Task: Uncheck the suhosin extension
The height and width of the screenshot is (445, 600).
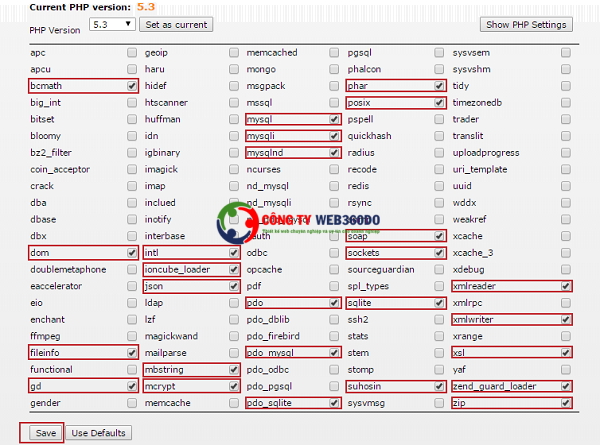Action: tap(439, 386)
